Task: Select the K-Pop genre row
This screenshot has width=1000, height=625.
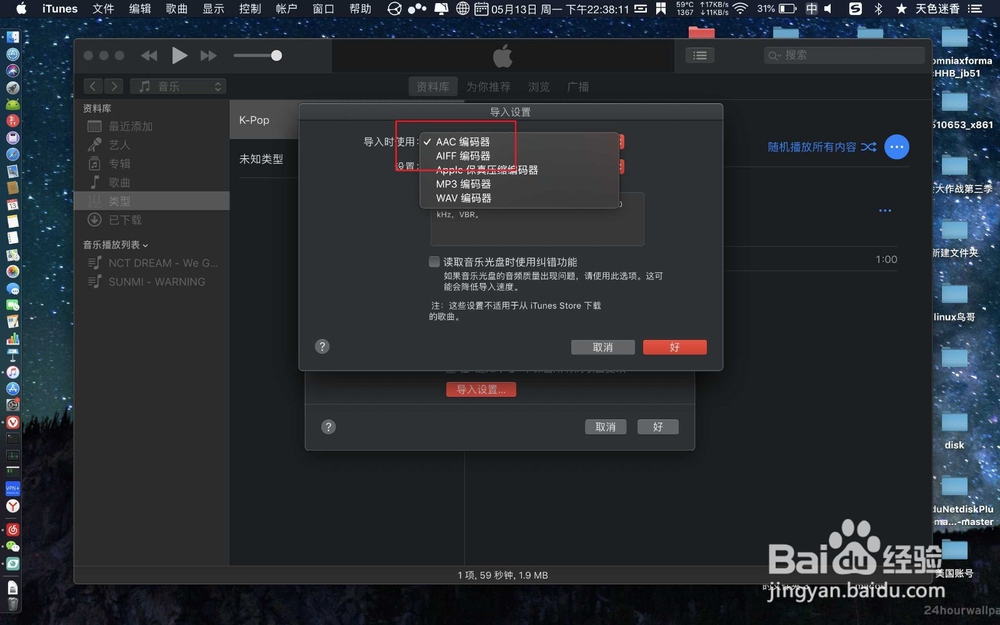Action: coord(265,120)
